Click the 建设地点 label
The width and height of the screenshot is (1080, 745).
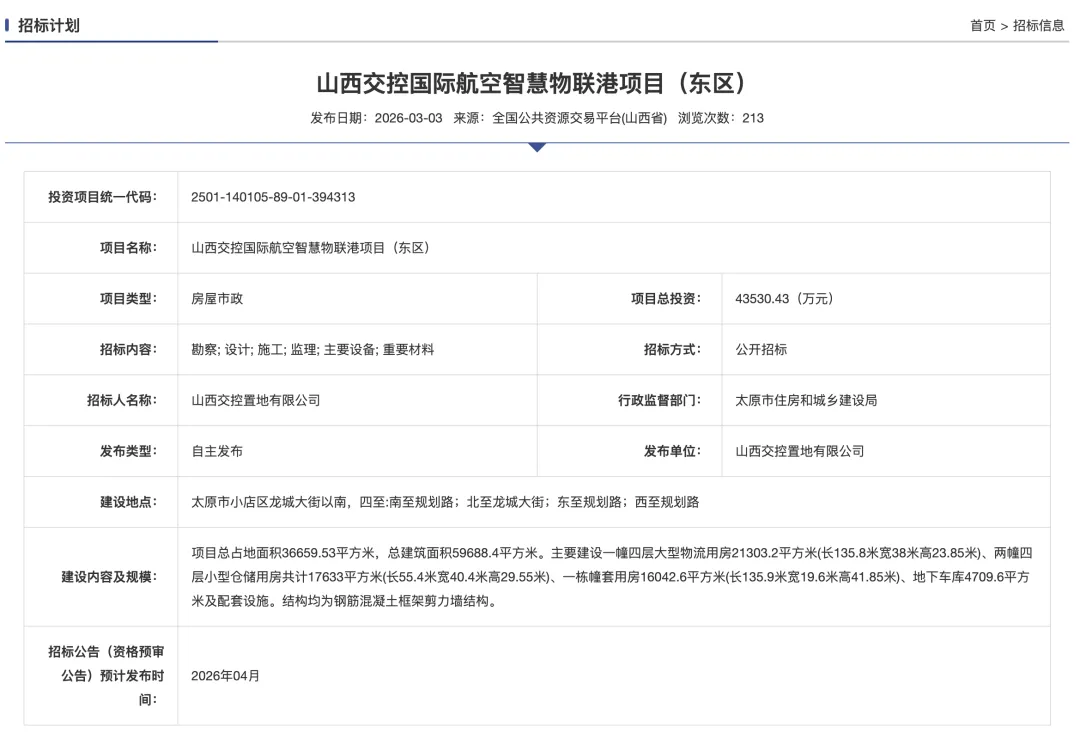click(128, 503)
